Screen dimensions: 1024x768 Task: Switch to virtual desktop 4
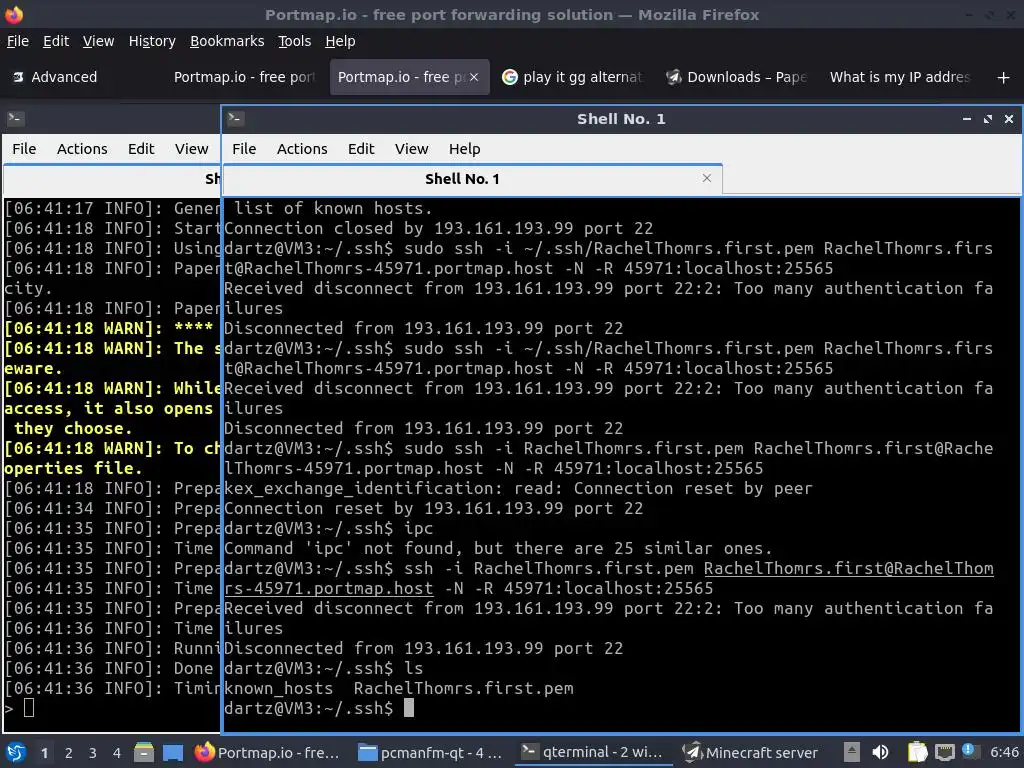click(116, 753)
